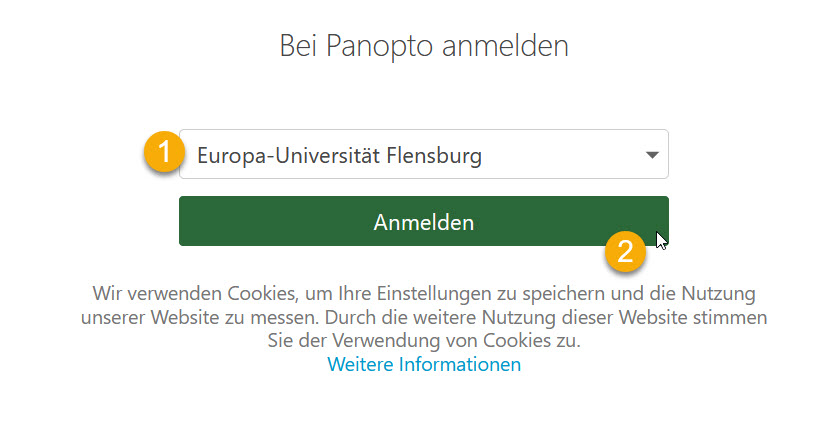This screenshot has width=837, height=425.
Task: Expand the Europa-Universität Flensburg dropdown
Action: pyautogui.click(x=423, y=155)
